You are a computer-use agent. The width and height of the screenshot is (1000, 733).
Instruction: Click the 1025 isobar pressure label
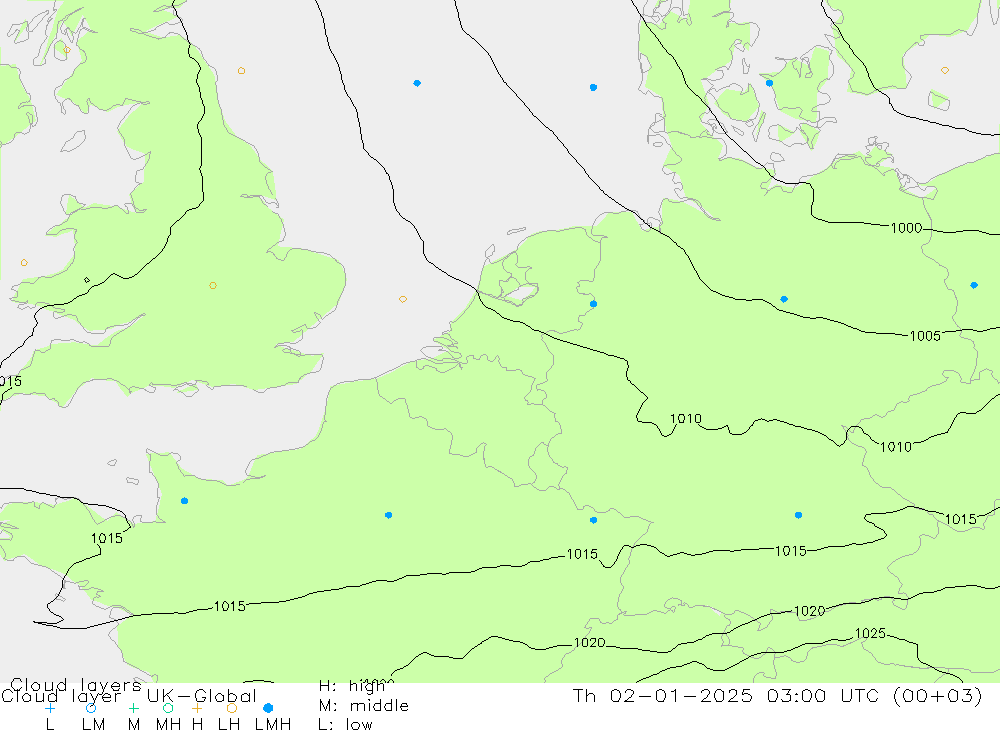tap(871, 633)
